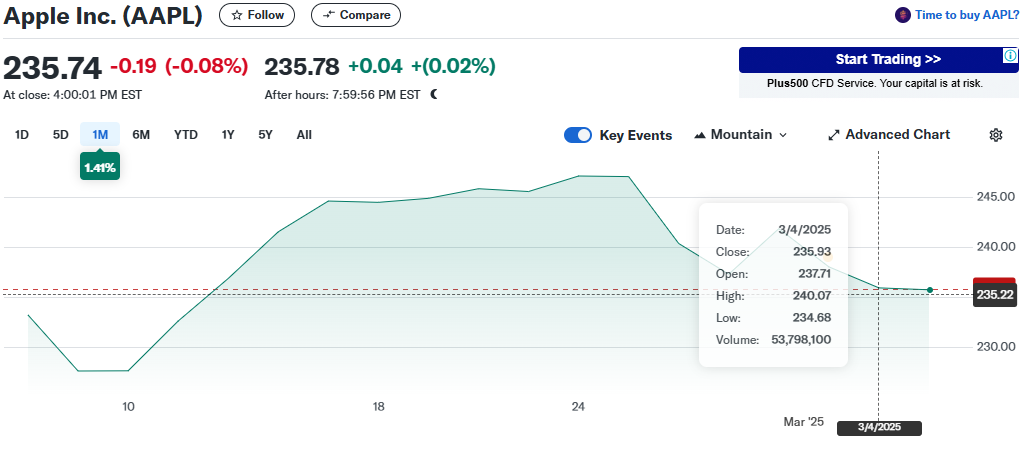1024x451 pixels.
Task: Click the latest data point dot
Action: (930, 290)
